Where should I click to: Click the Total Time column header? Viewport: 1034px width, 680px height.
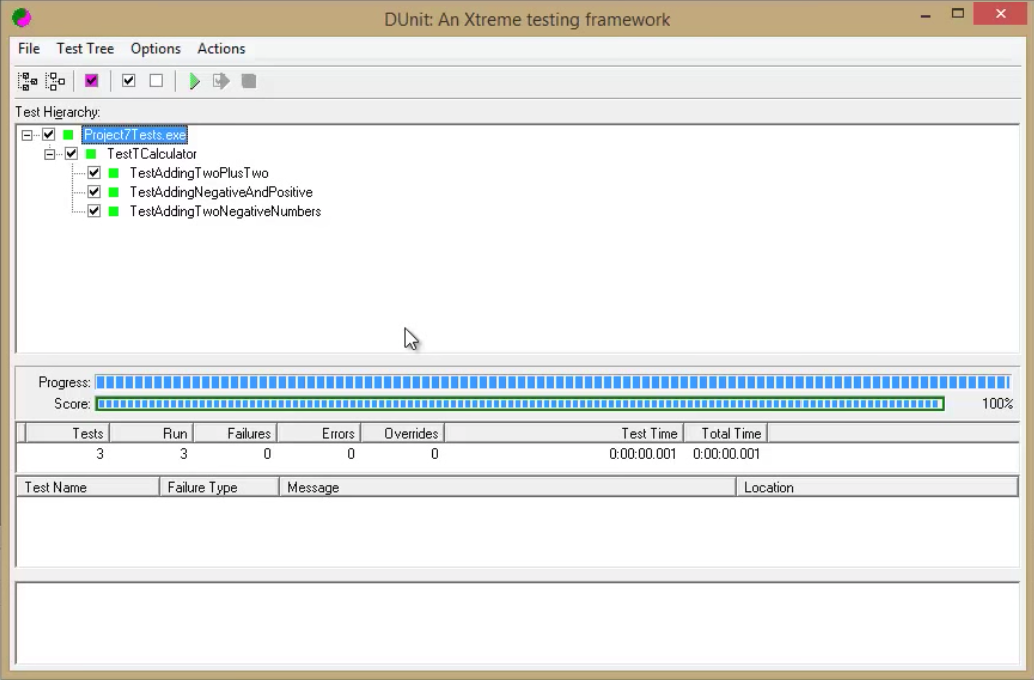725,433
